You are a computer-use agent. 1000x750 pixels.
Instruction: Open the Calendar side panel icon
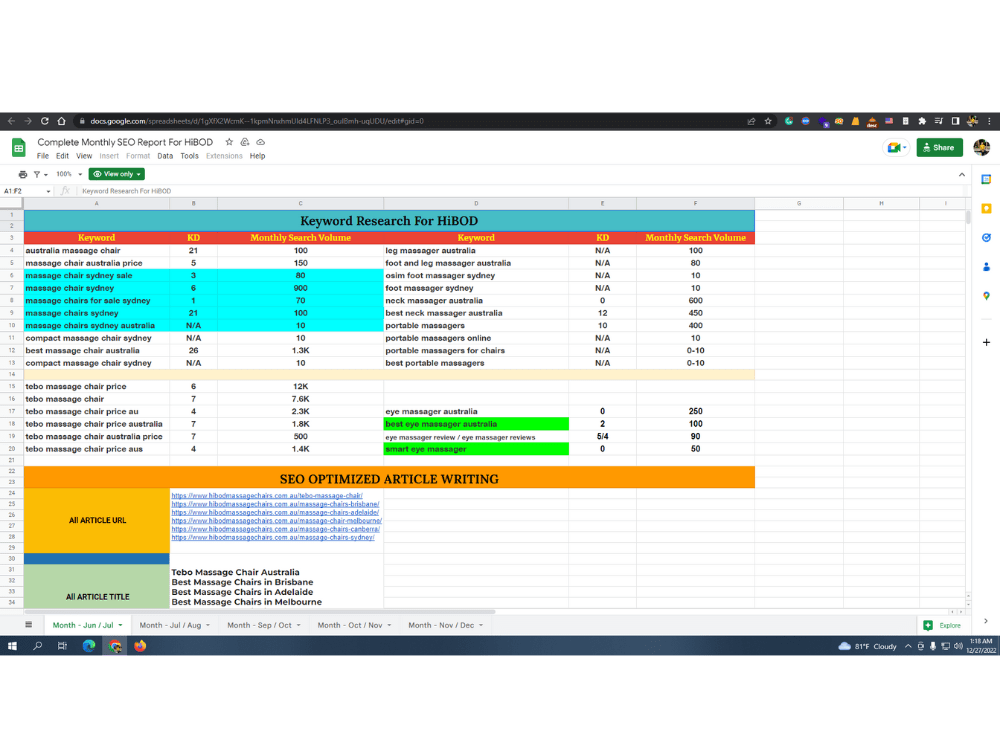pos(986,179)
